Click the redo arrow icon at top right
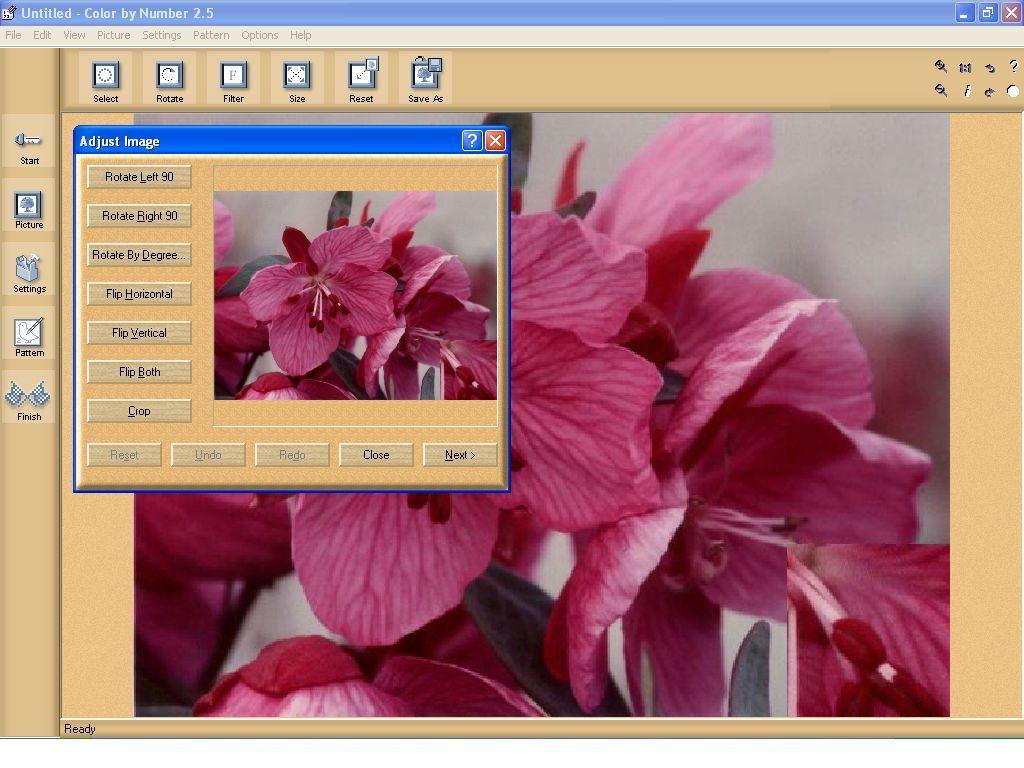Viewport: 1024px width, 768px height. [x=989, y=91]
